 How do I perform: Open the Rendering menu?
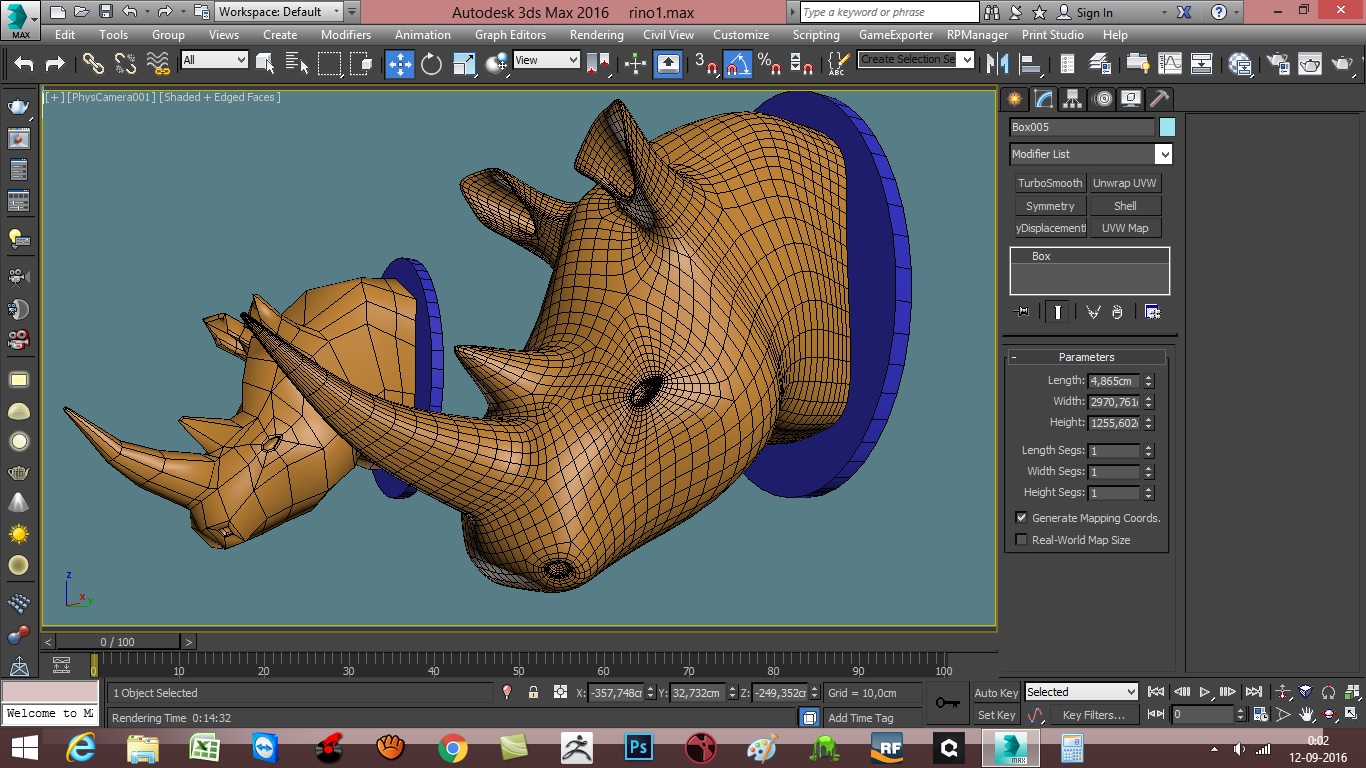tap(596, 34)
